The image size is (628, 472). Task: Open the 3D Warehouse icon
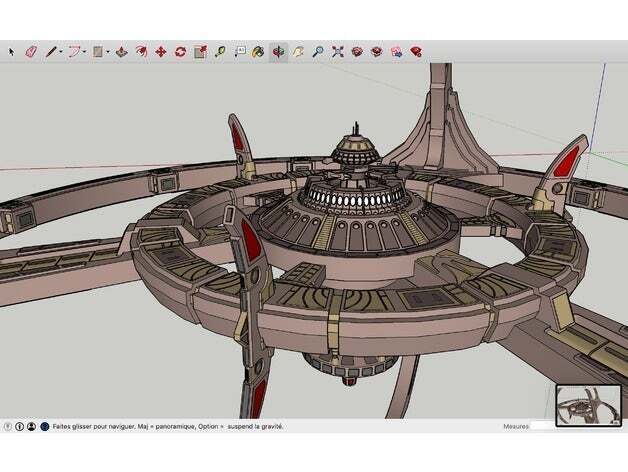[x=357, y=52]
